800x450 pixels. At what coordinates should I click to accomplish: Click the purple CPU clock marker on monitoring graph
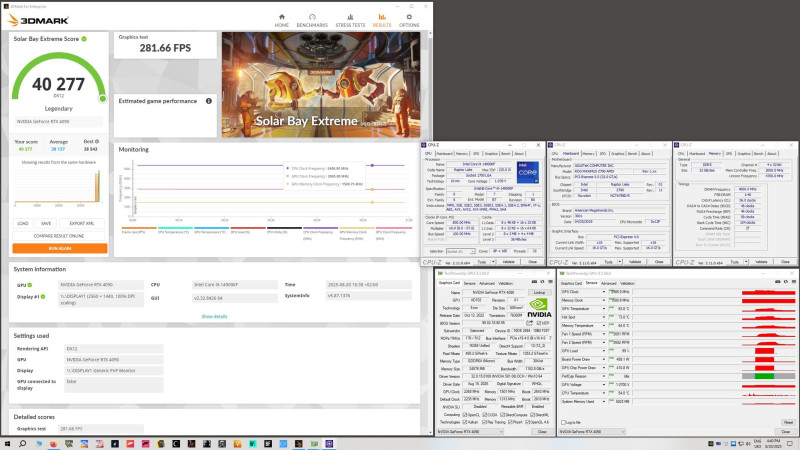point(372,165)
